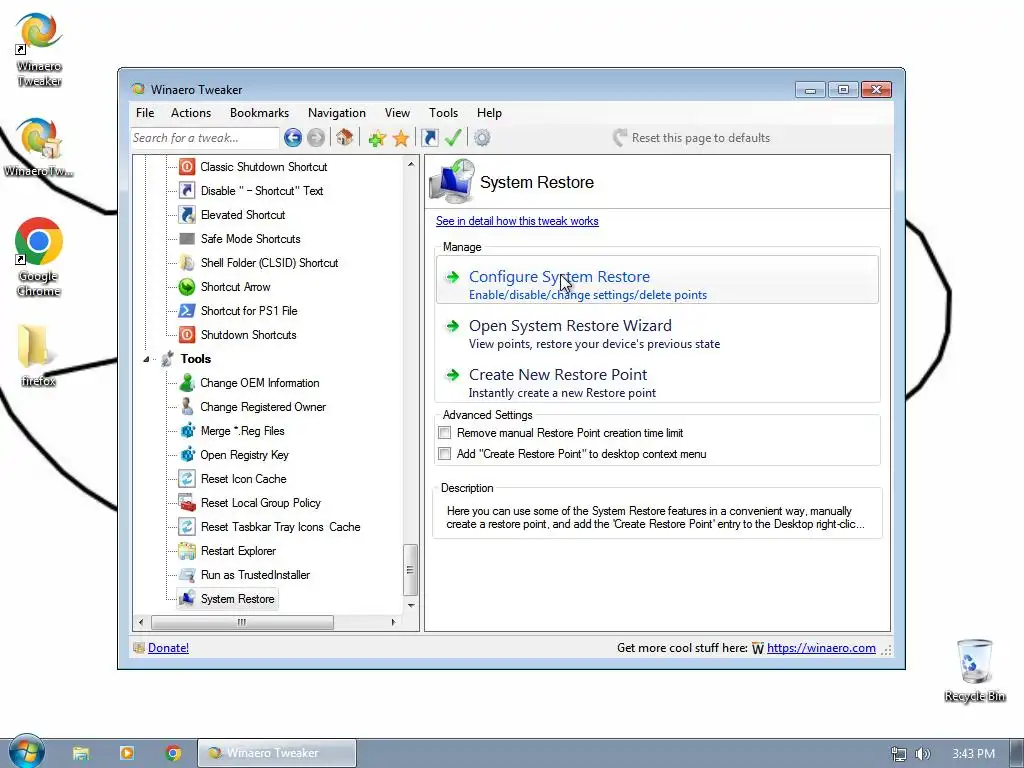Open See in detail how this tweak works link
Viewport: 1024px width, 768px height.
[517, 221]
